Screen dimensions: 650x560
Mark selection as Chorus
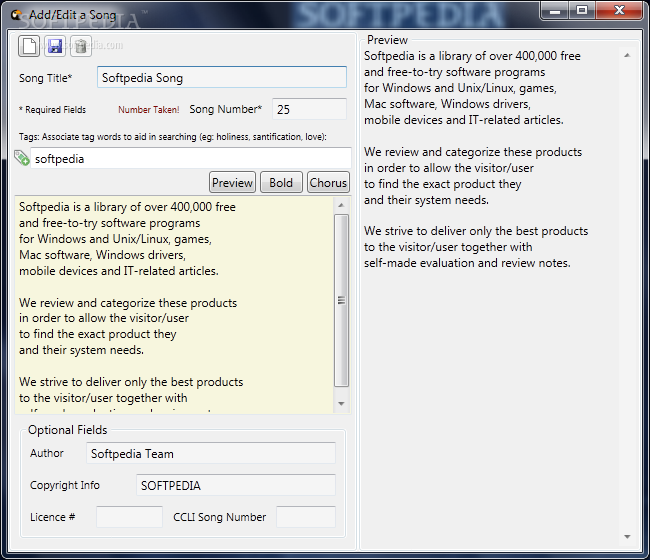pyautogui.click(x=328, y=182)
